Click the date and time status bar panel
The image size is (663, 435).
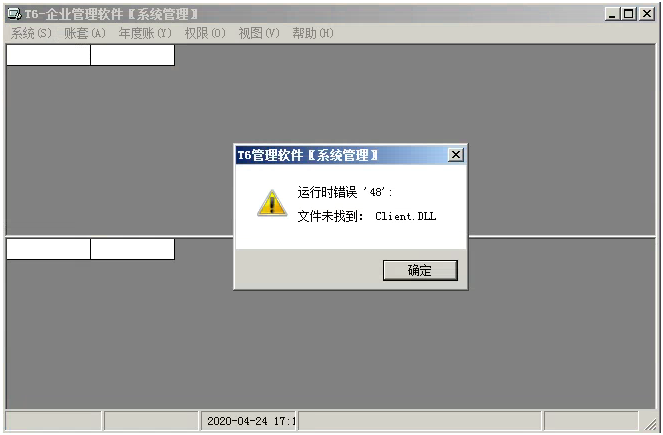pos(249,421)
